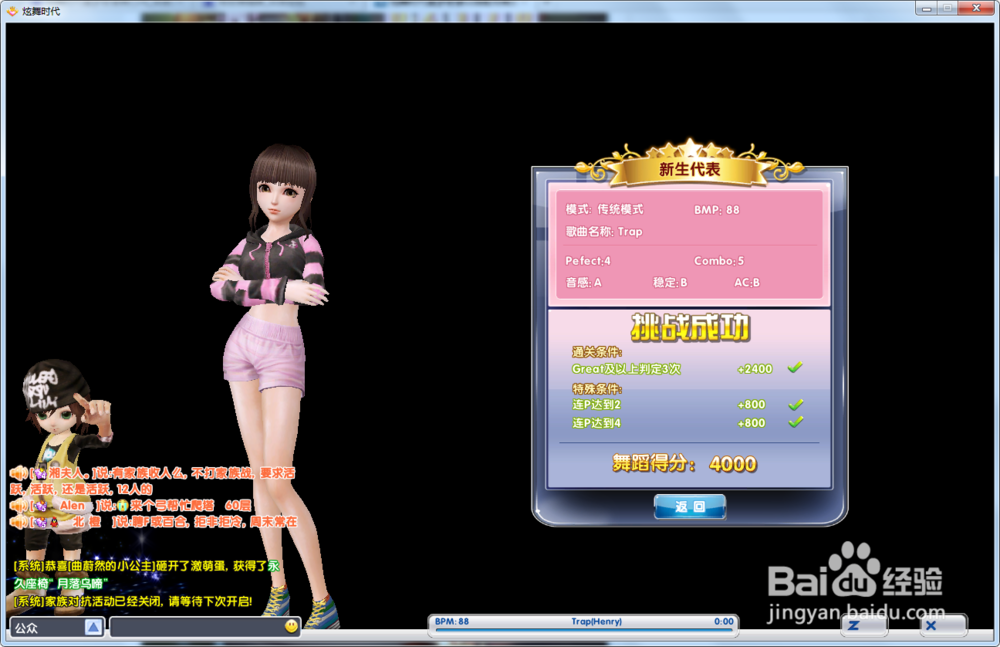Click the 歌曲名称: Trap label
The image size is (1000, 647).
pos(604,232)
